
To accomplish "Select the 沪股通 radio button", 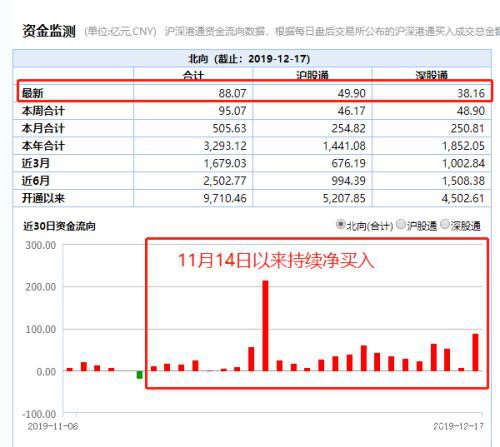I will [x=401, y=224].
